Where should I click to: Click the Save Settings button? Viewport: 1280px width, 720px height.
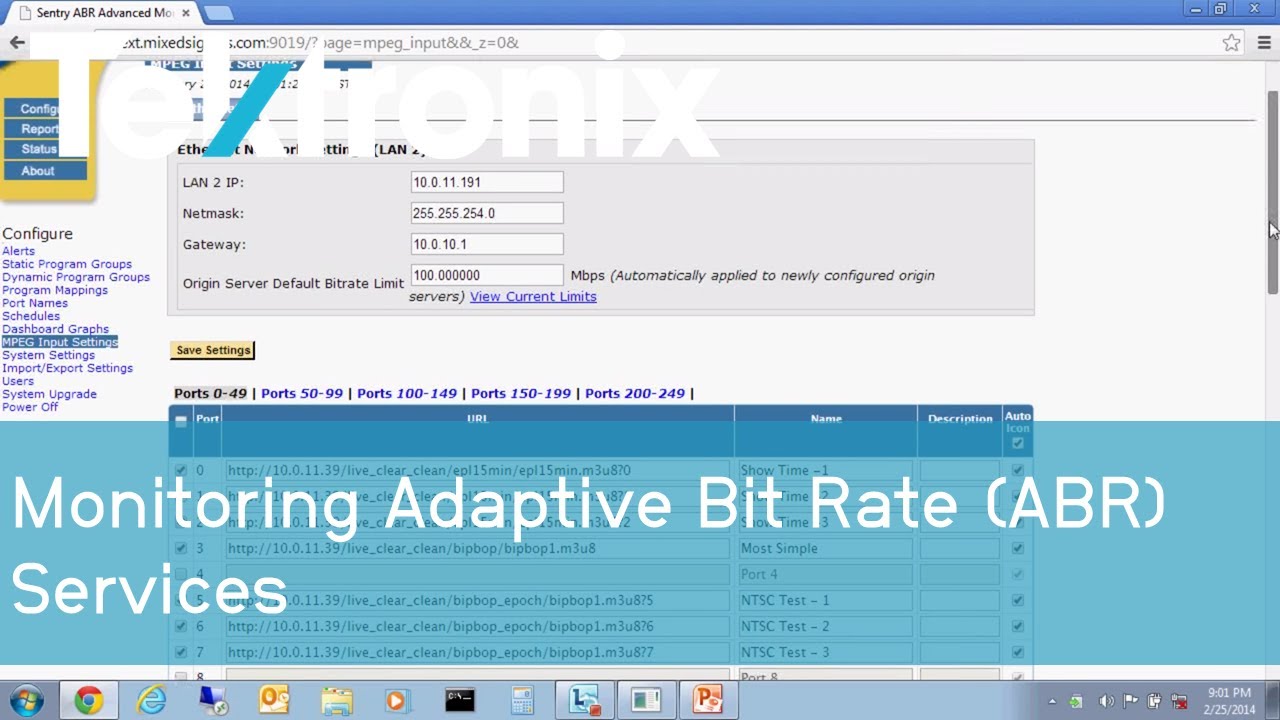click(x=212, y=350)
